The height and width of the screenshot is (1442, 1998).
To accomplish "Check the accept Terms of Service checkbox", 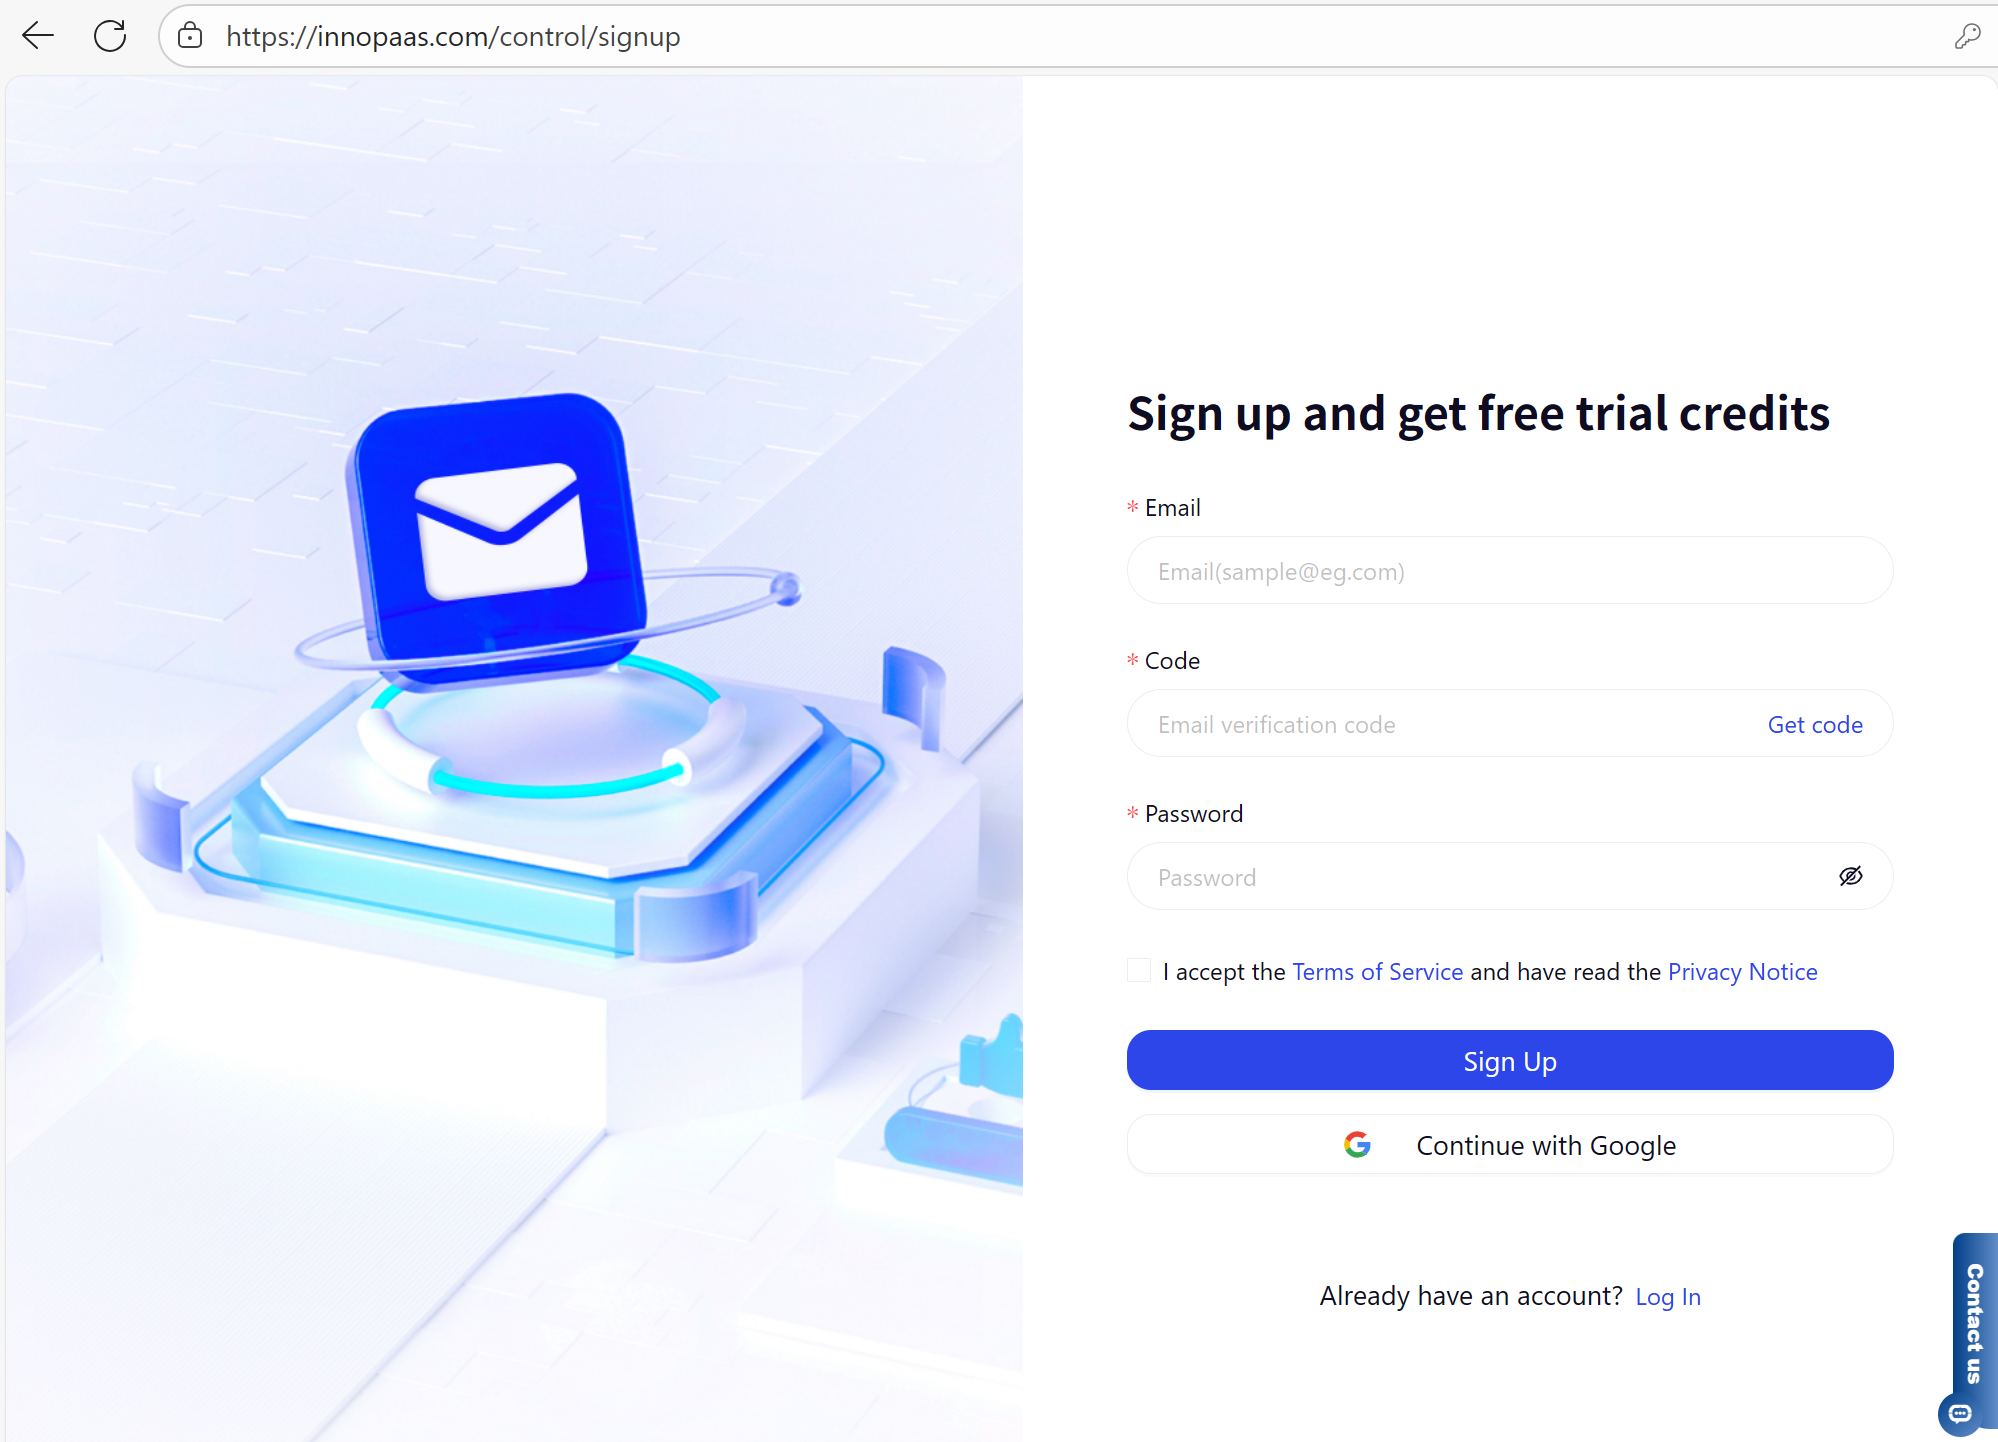I will pyautogui.click(x=1139, y=970).
